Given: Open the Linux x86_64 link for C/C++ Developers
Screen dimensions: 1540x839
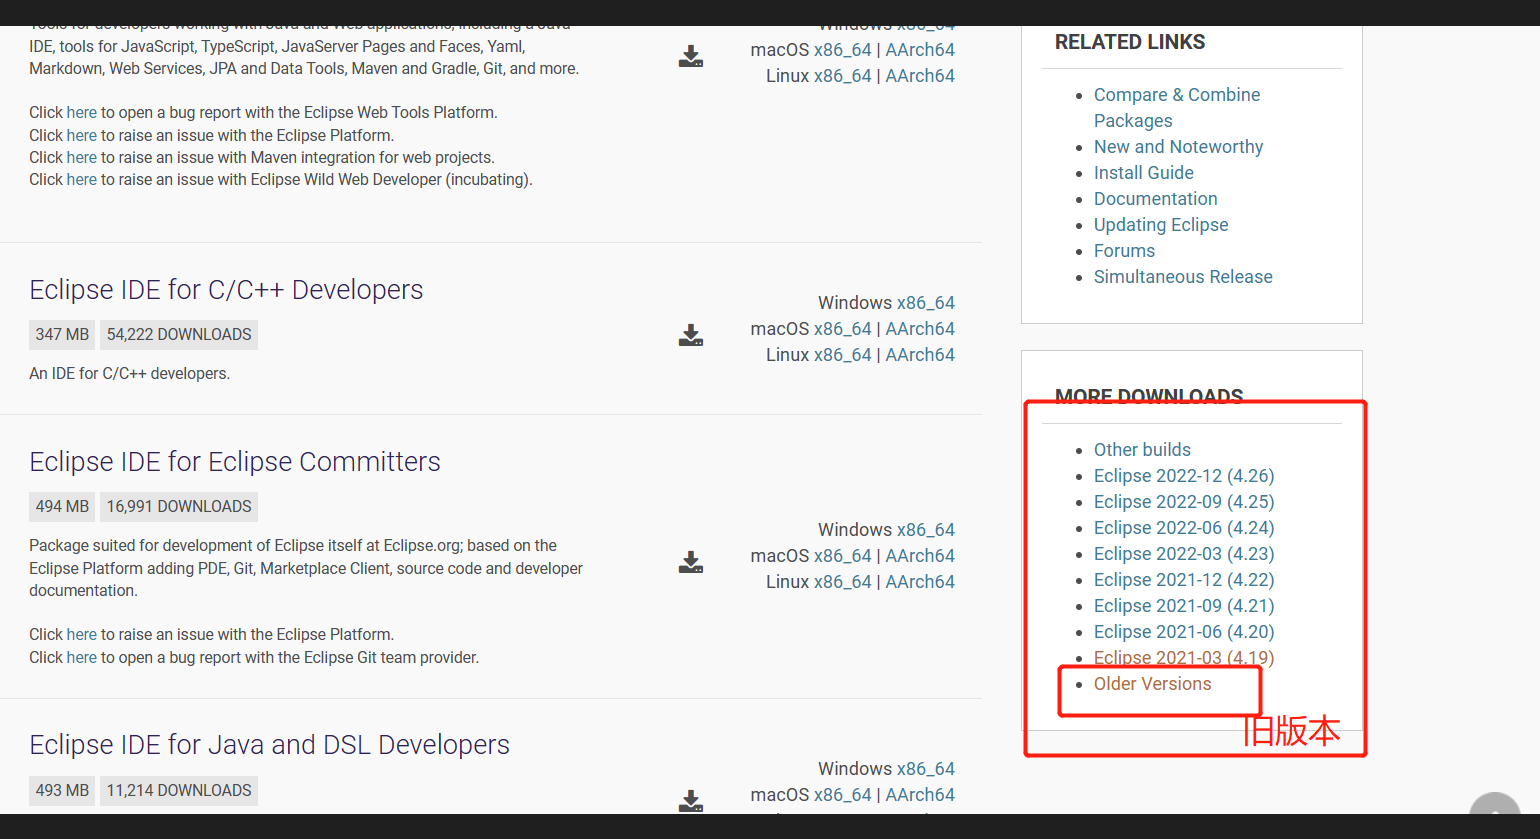Looking at the screenshot, I should pos(842,355).
